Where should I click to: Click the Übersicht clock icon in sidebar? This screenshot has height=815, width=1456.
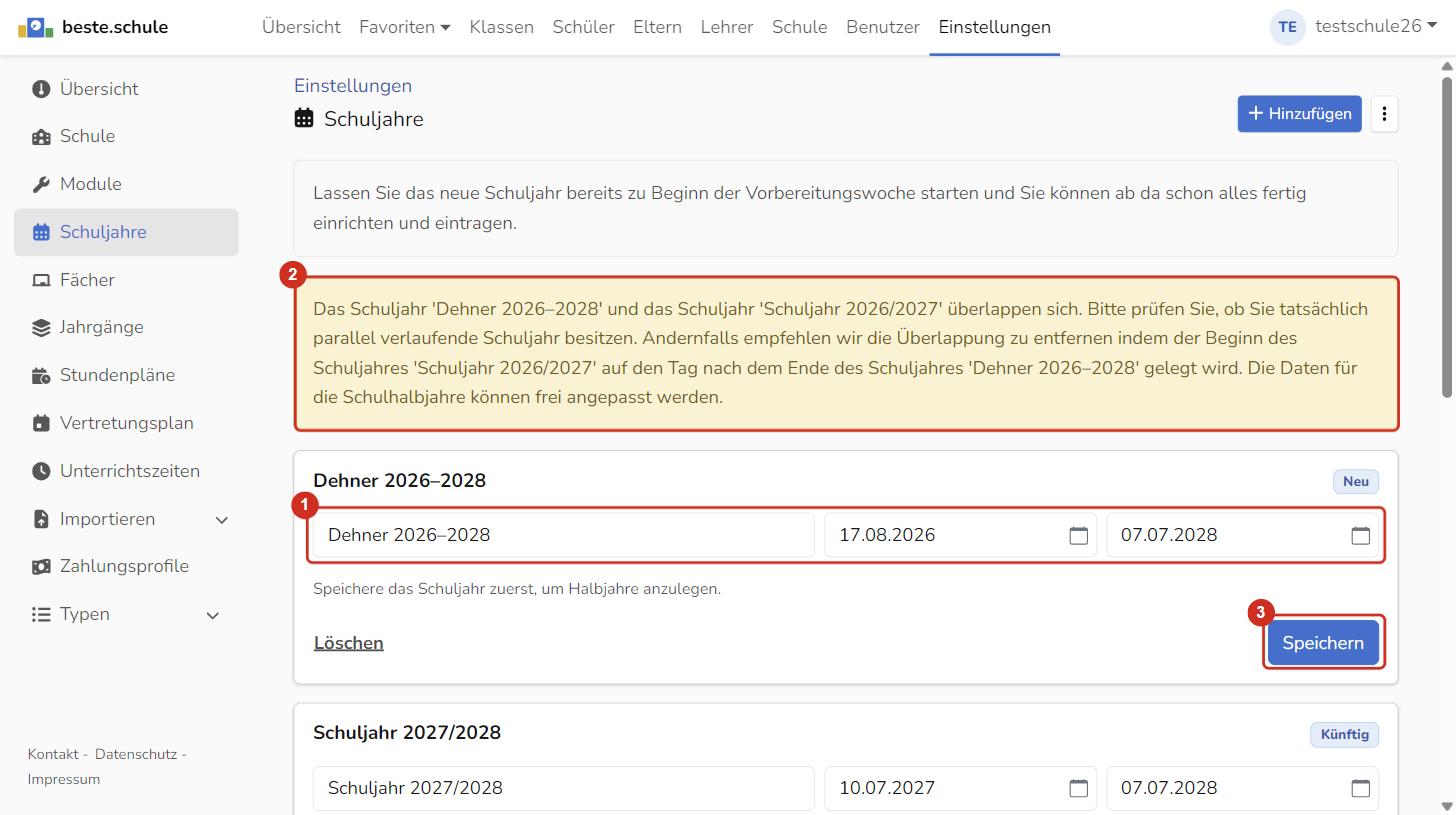point(41,89)
